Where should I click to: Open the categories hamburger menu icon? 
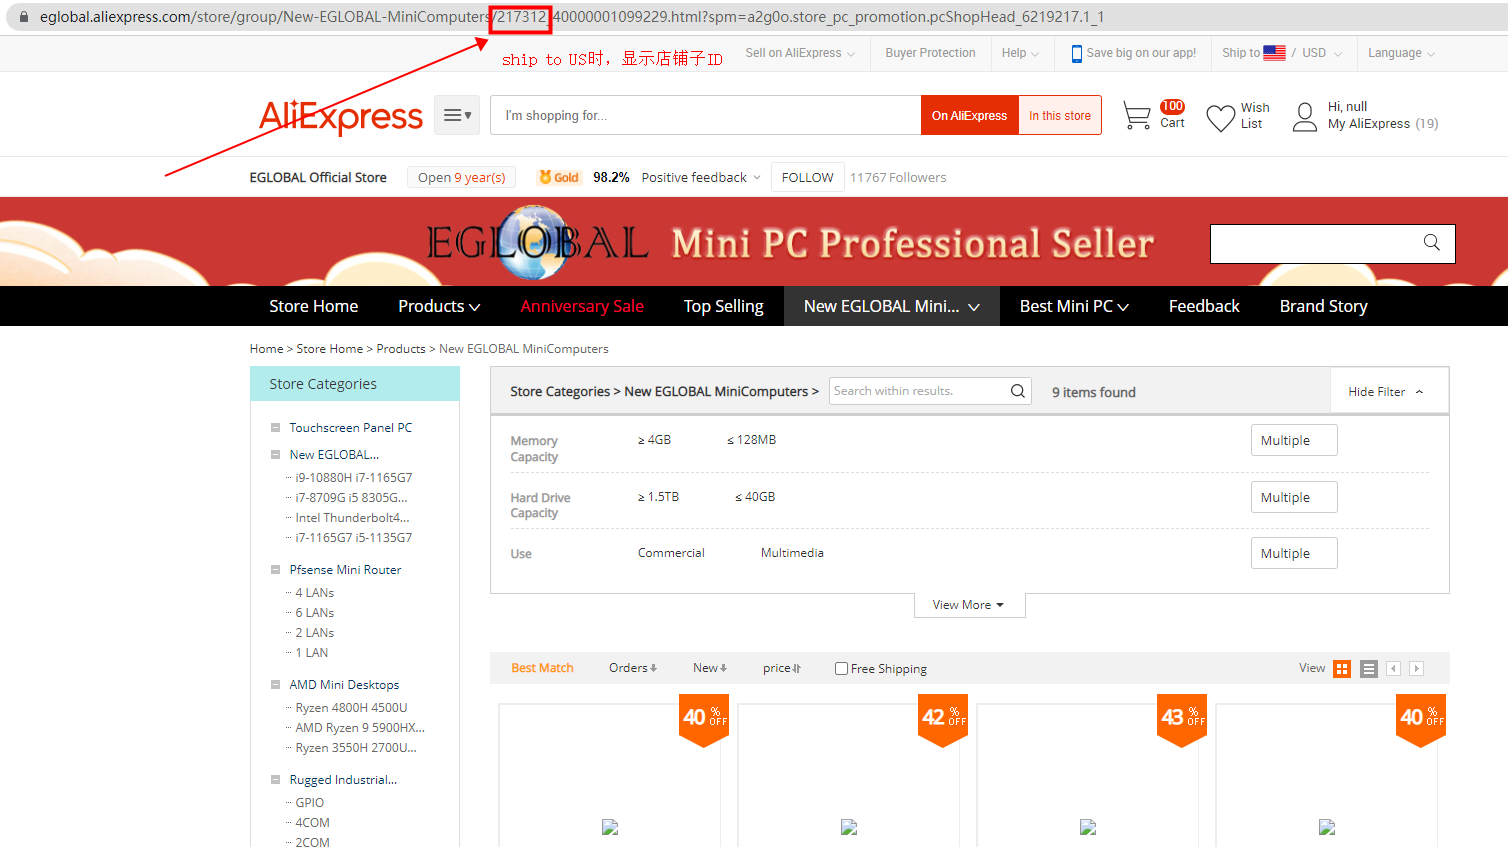pos(457,115)
